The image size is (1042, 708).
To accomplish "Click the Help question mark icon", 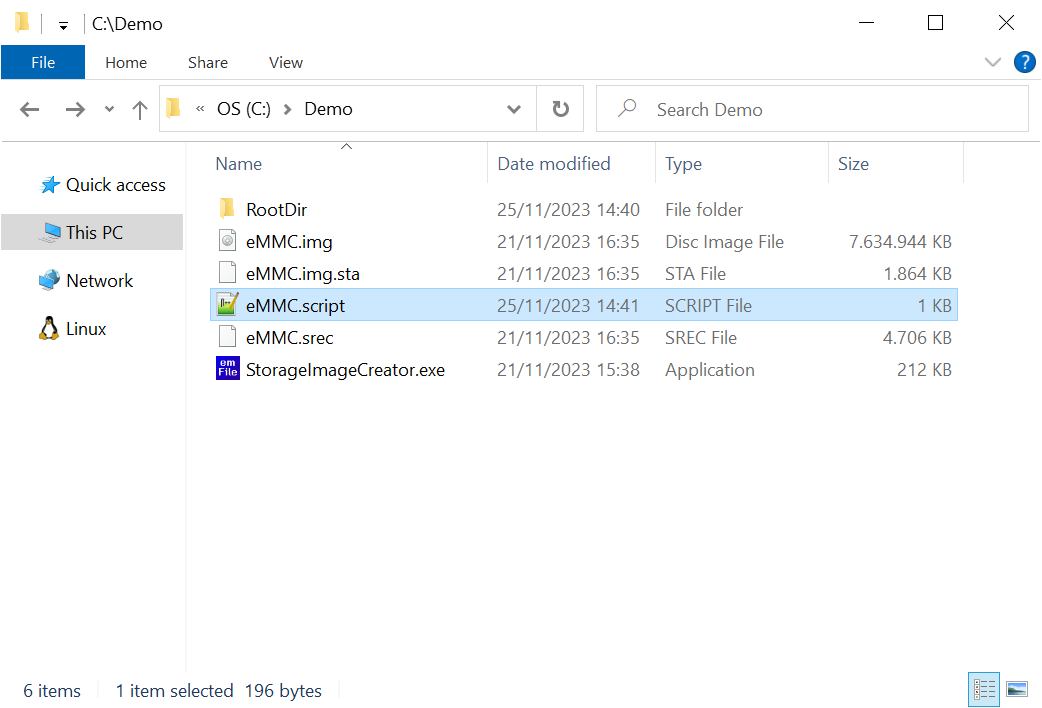I will click(1024, 62).
